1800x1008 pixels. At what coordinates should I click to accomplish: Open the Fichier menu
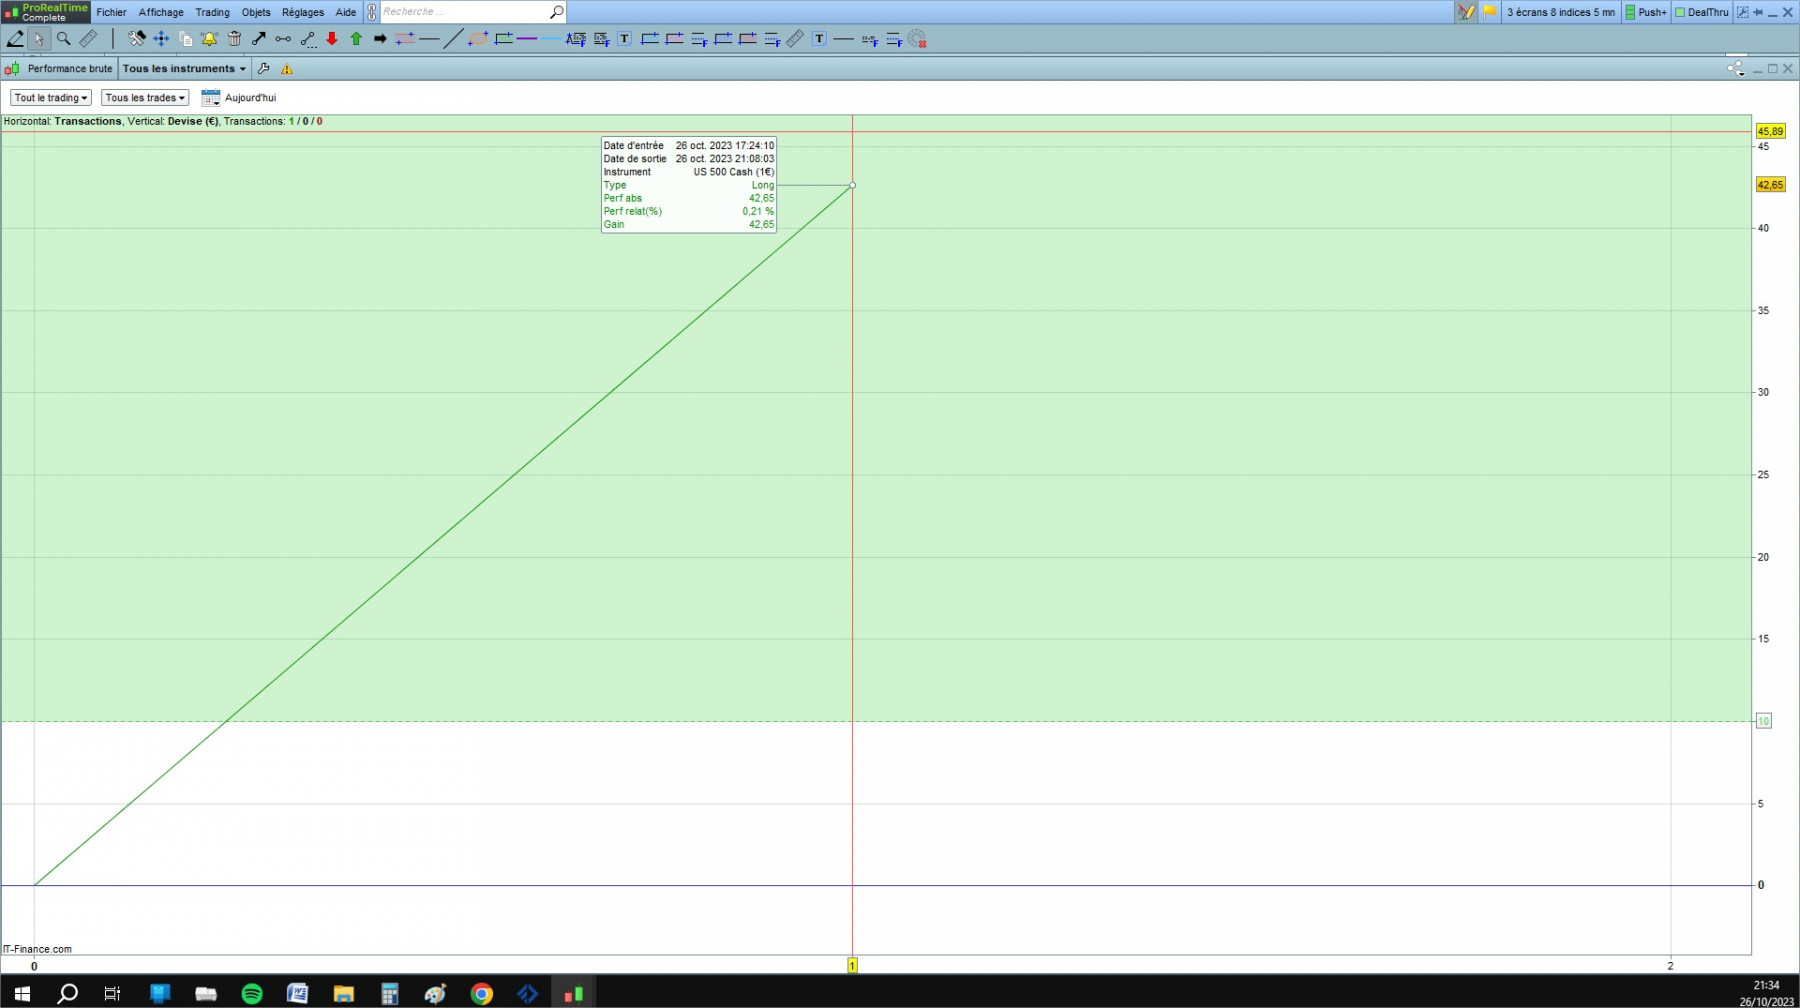click(x=111, y=12)
